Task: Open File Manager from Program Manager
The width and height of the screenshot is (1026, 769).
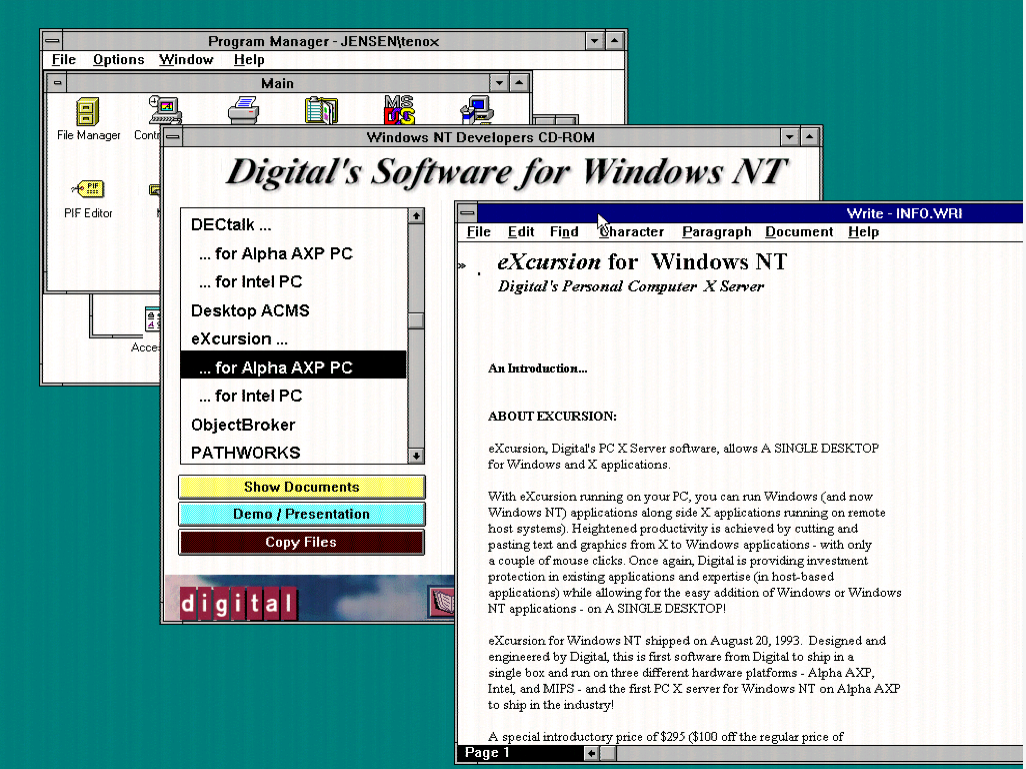Action: point(87,110)
